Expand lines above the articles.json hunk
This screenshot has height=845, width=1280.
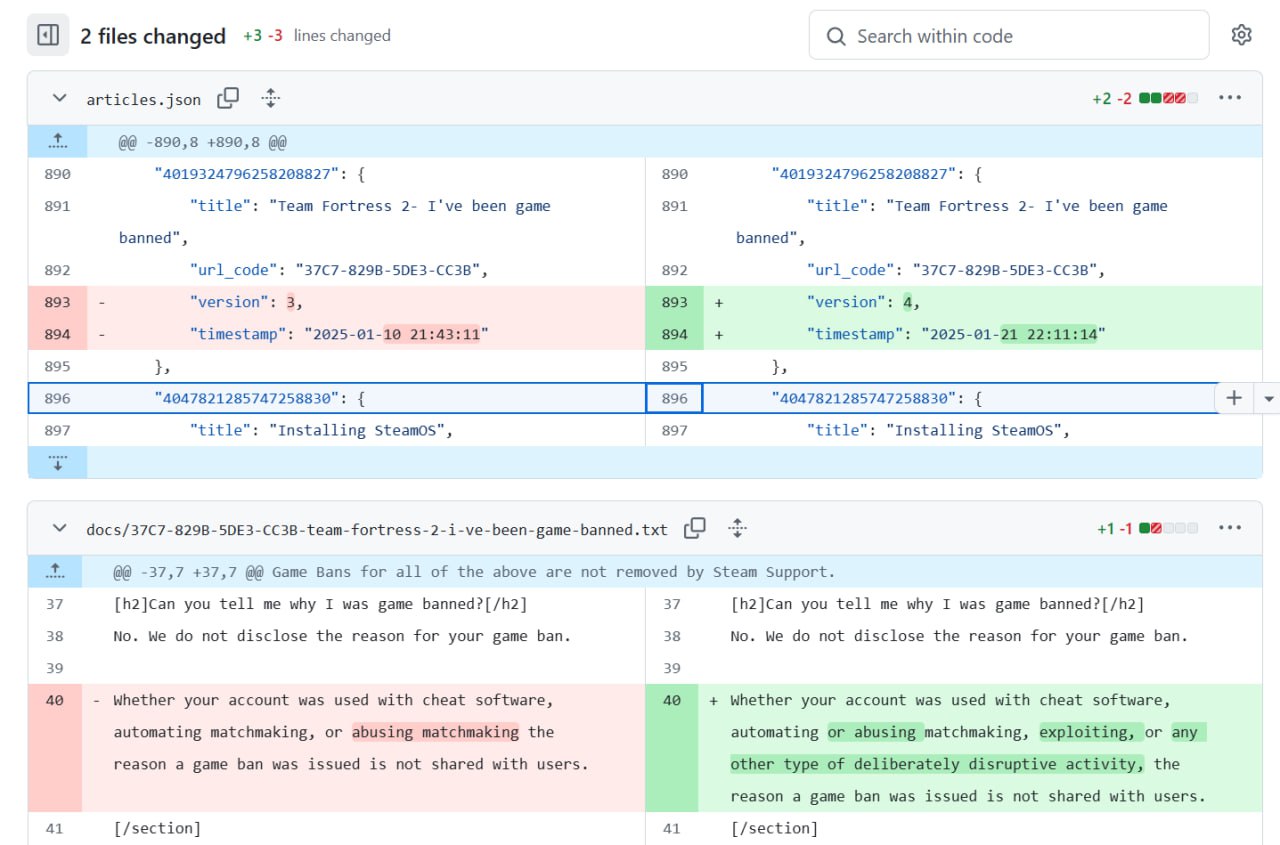(x=57, y=141)
